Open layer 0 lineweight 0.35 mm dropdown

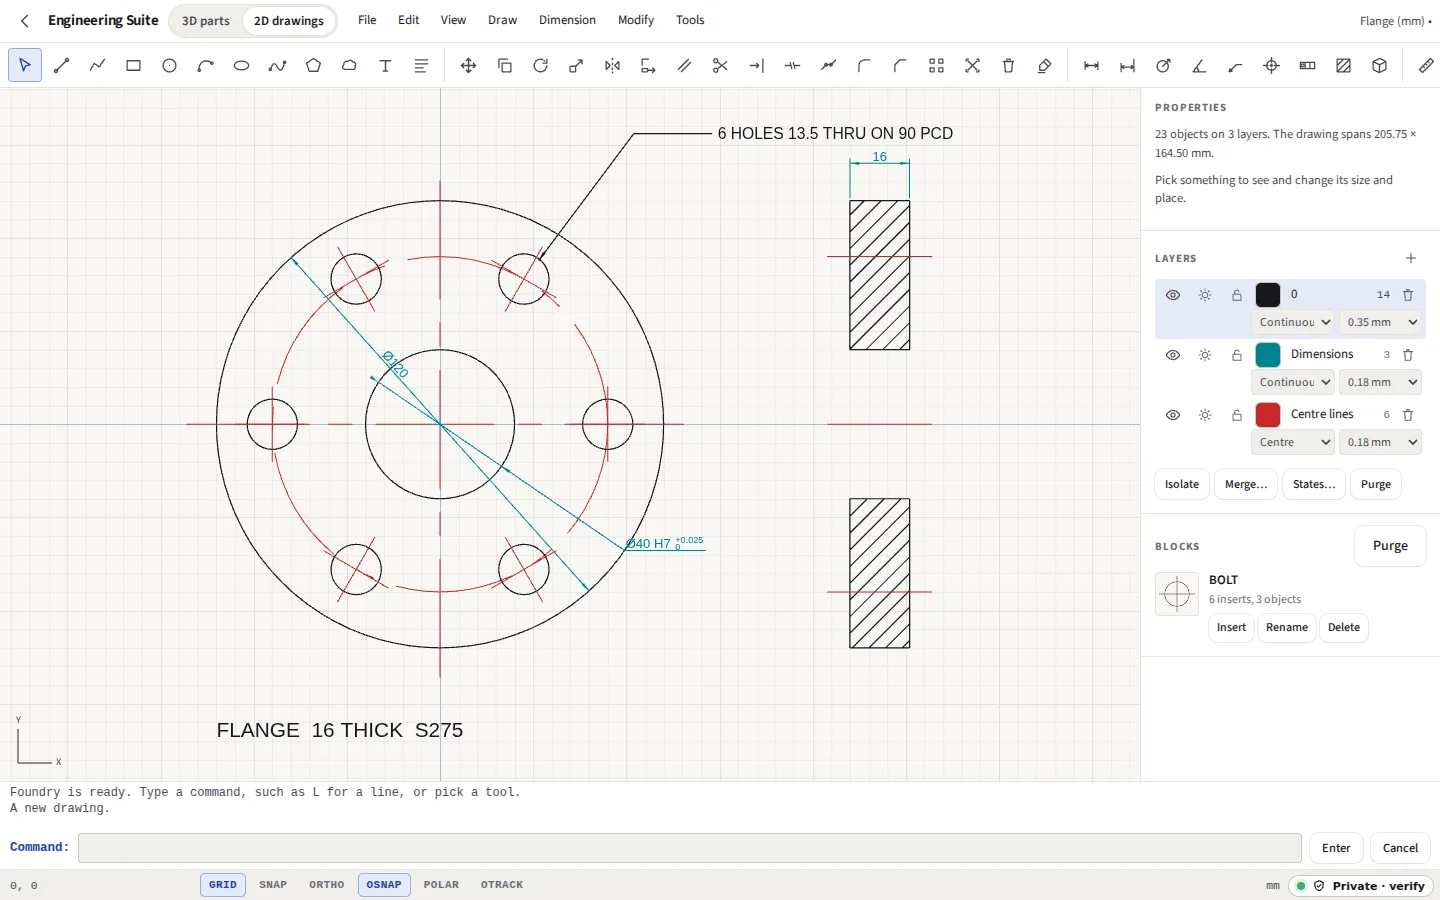click(1380, 322)
